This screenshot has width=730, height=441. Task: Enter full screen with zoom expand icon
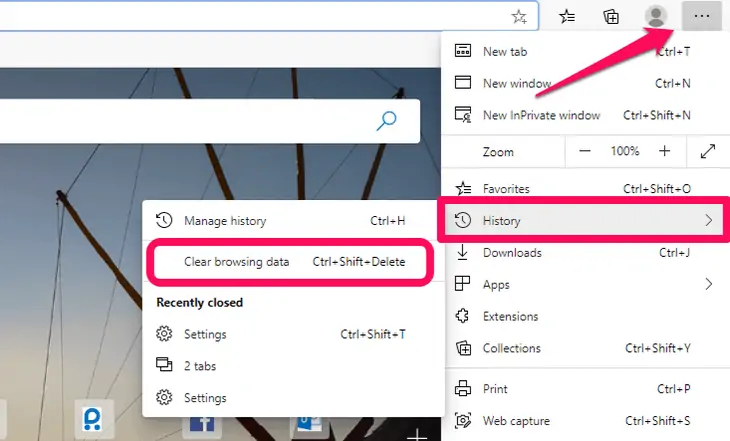pos(708,151)
